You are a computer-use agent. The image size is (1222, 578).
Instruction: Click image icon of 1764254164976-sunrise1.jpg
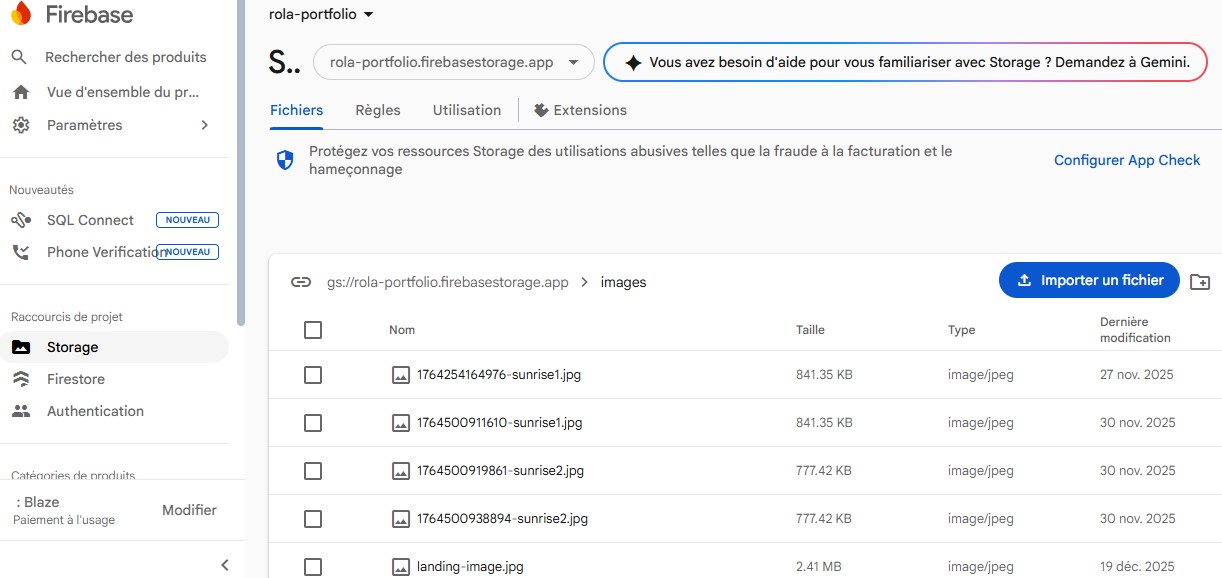click(401, 375)
